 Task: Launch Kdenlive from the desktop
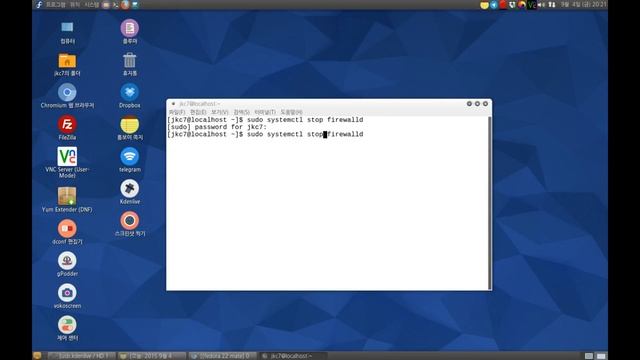pyautogui.click(x=129, y=189)
